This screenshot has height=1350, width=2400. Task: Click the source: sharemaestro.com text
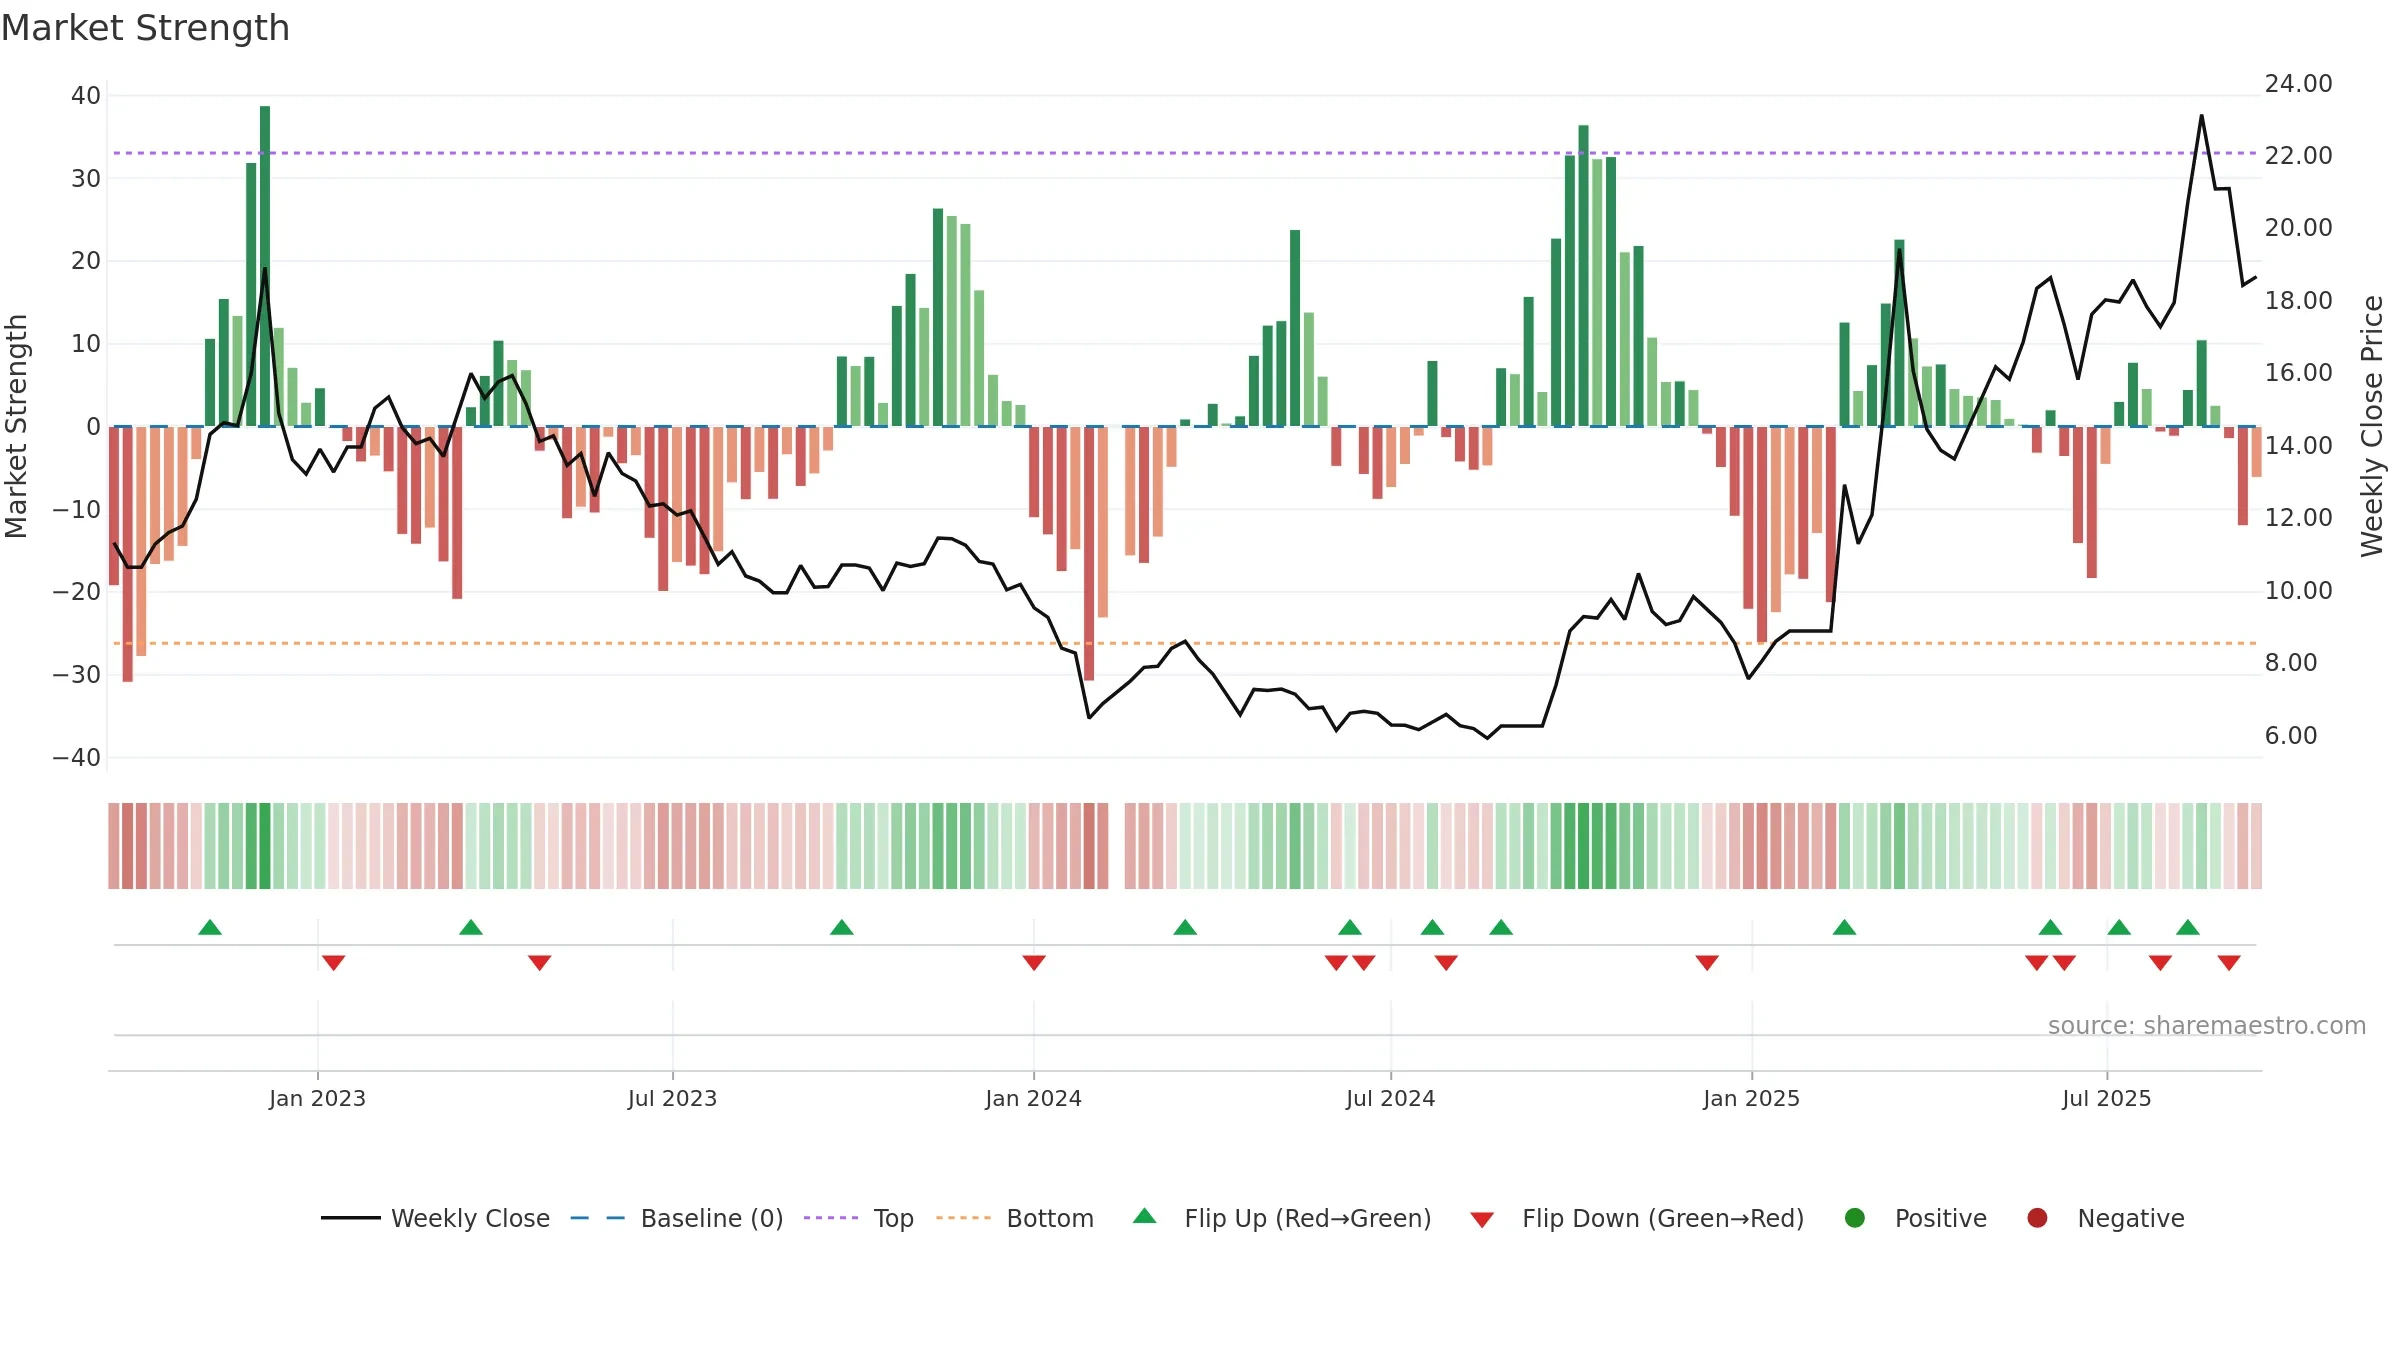point(2207,1025)
